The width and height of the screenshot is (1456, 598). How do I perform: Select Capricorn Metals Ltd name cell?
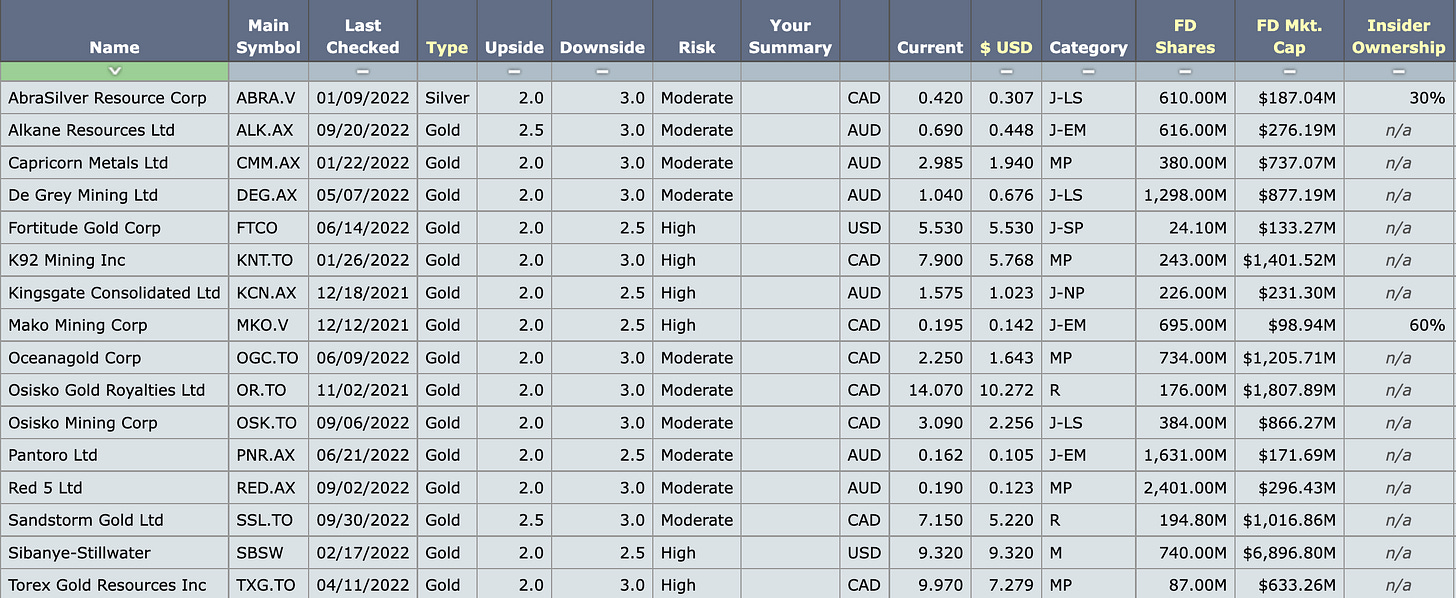pyautogui.click(x=88, y=163)
